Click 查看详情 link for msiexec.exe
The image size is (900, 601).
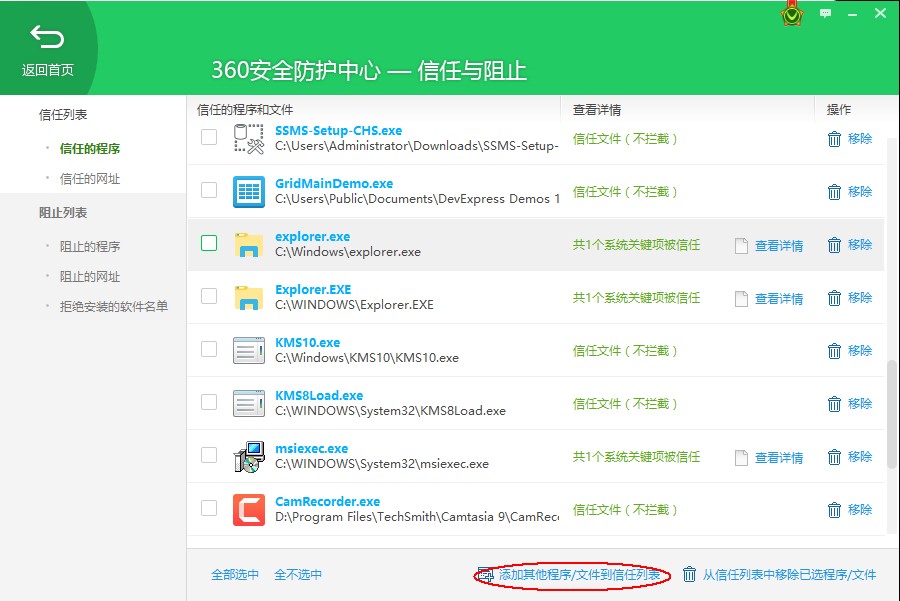pos(779,457)
